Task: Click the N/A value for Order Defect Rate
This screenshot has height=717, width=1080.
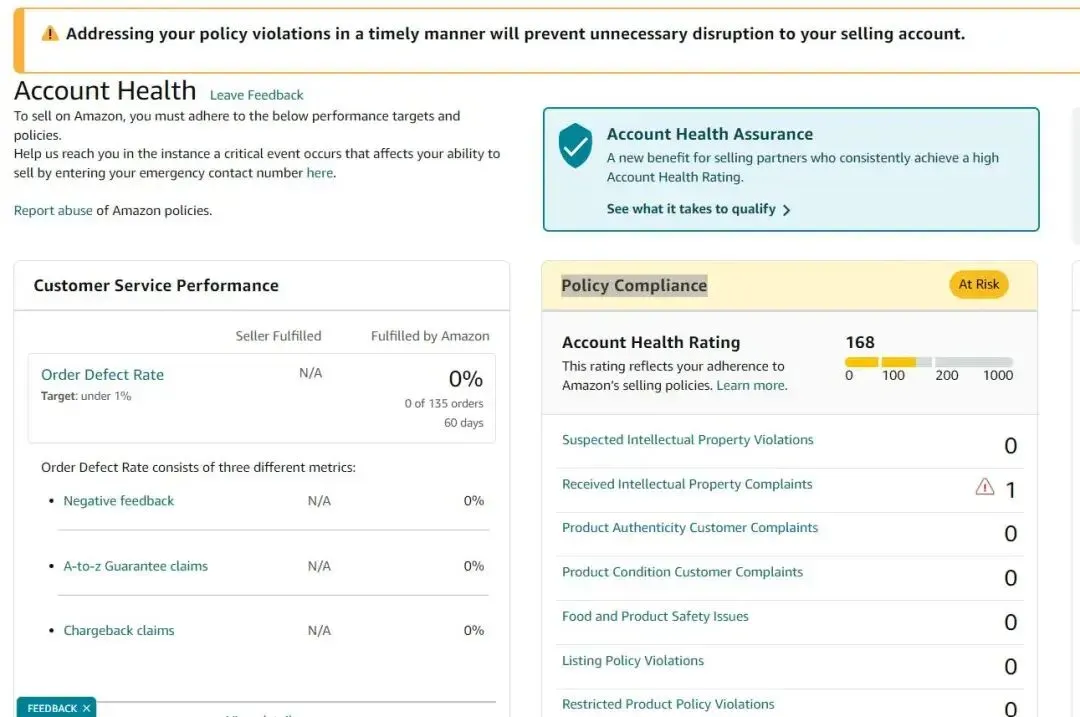Action: tap(311, 373)
